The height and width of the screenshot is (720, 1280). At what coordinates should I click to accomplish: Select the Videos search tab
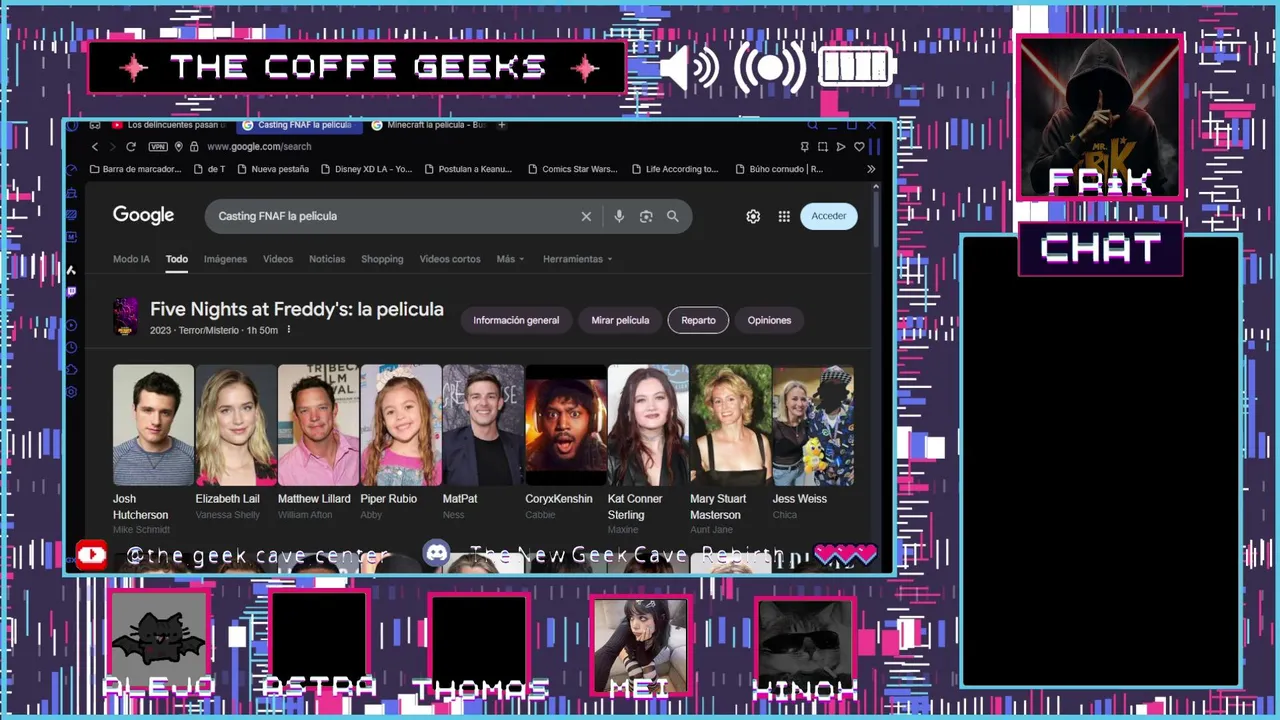pyautogui.click(x=278, y=259)
